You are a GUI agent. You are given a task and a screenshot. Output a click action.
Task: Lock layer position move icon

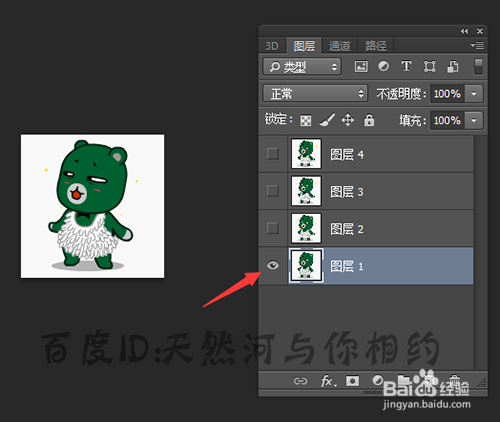coord(347,120)
